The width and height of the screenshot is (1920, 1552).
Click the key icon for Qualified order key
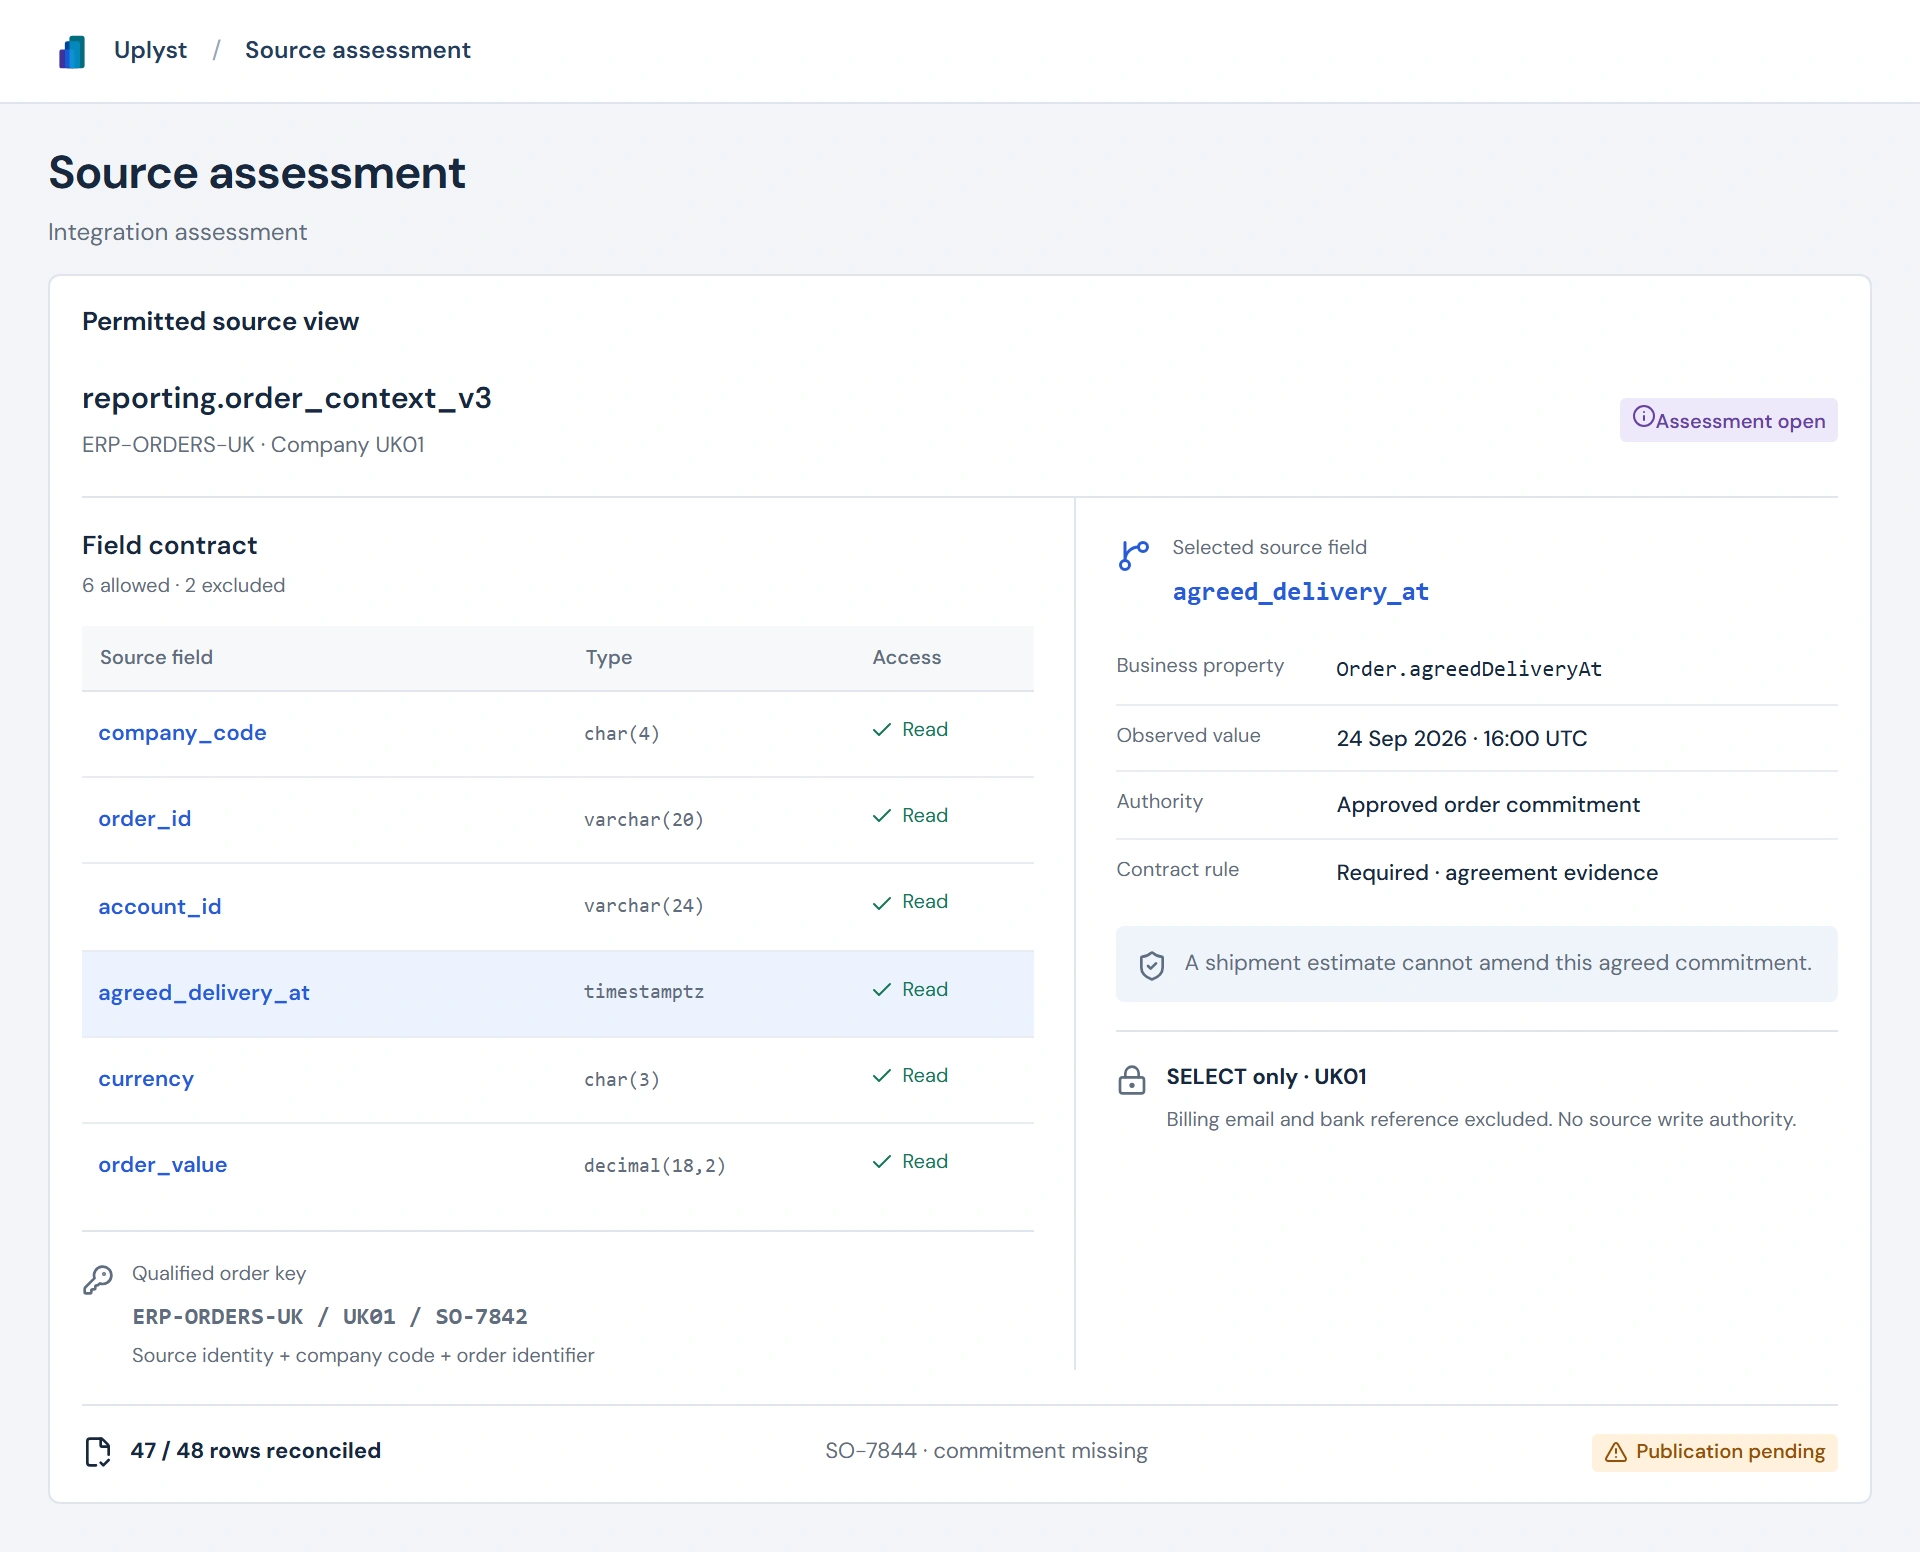[x=98, y=1280]
